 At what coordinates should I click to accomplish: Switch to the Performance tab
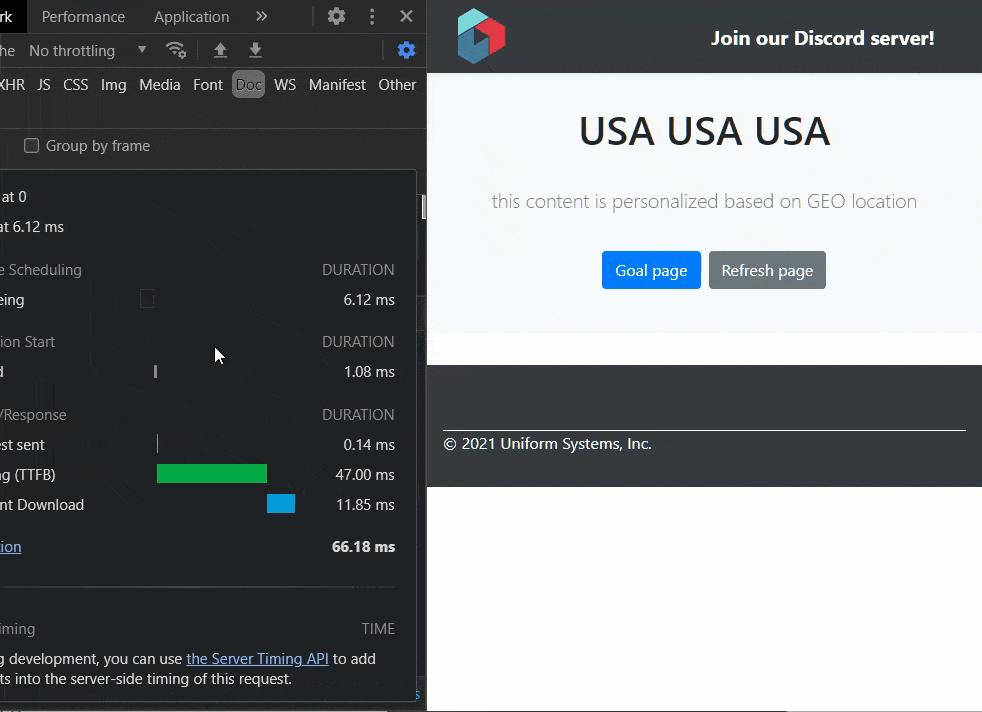[x=83, y=17]
